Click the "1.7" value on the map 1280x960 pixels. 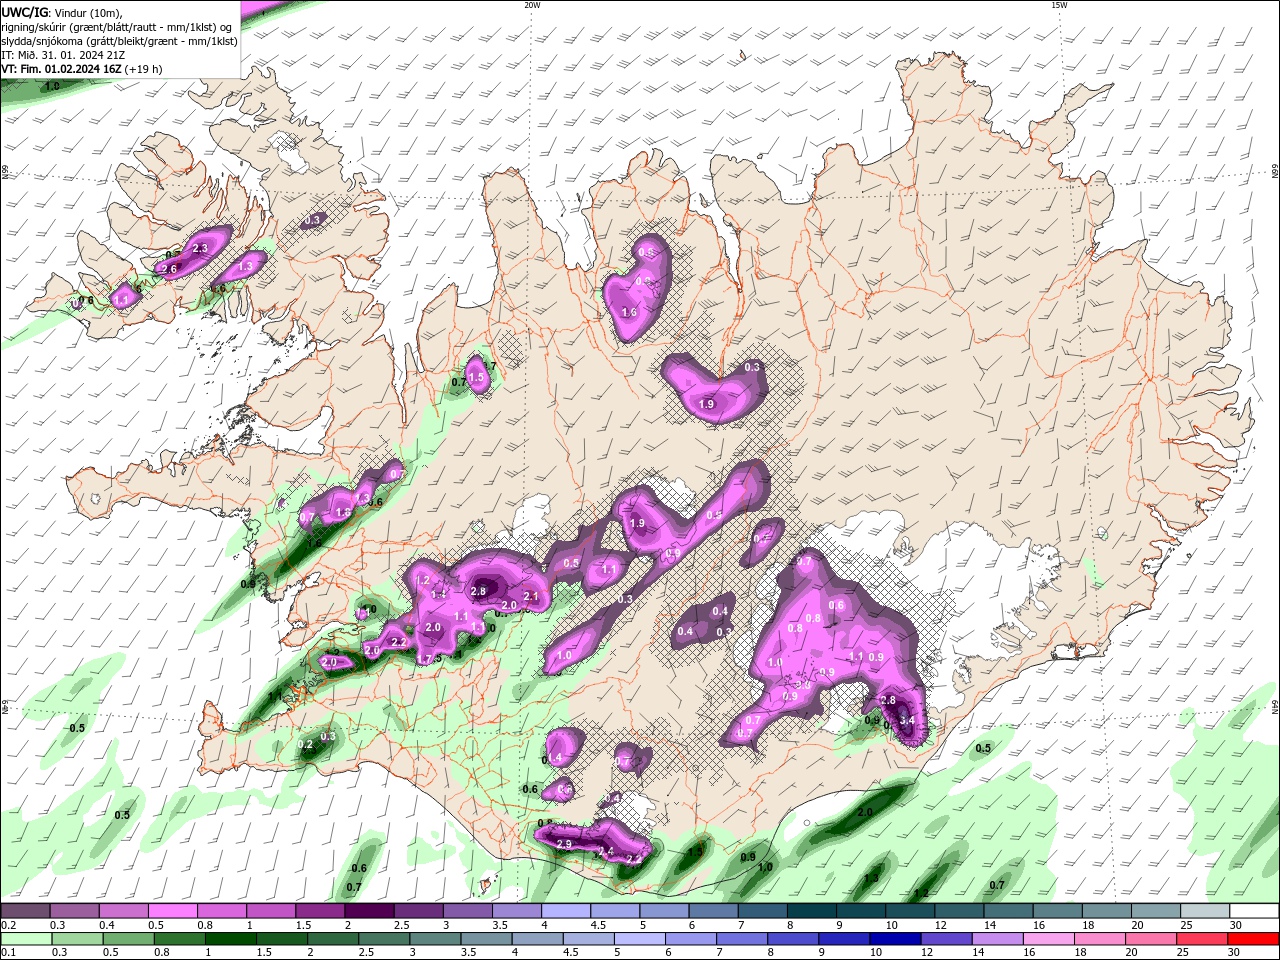[424, 659]
